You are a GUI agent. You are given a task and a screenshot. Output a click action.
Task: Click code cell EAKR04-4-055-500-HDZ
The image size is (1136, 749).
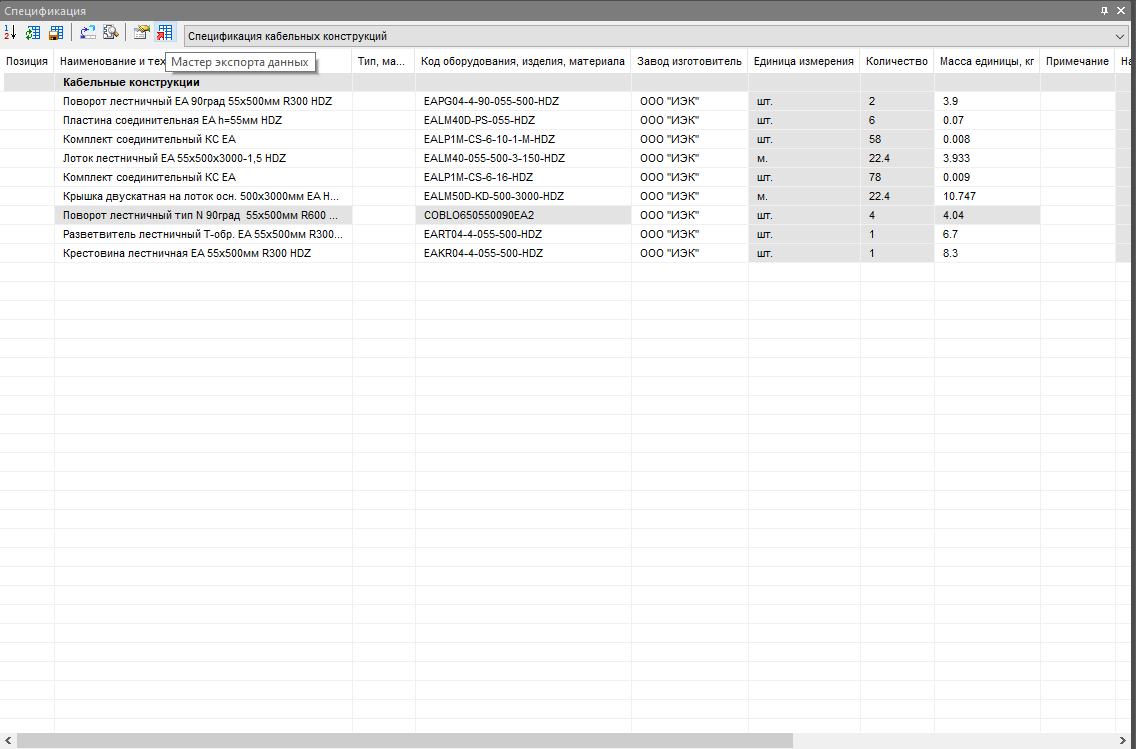(522, 254)
